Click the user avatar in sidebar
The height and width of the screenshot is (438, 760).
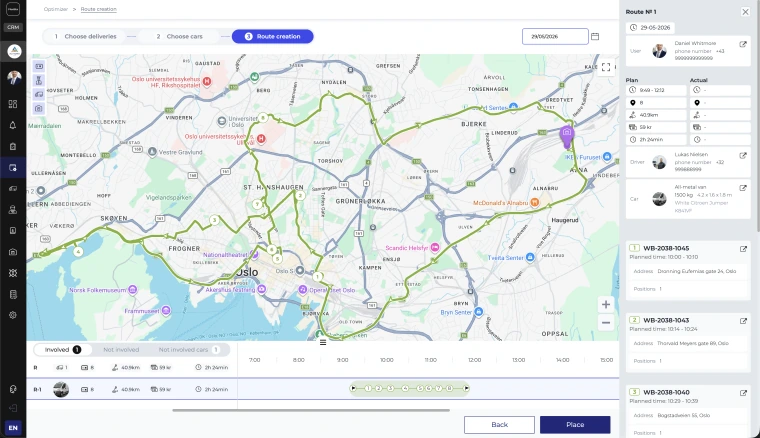(14, 77)
